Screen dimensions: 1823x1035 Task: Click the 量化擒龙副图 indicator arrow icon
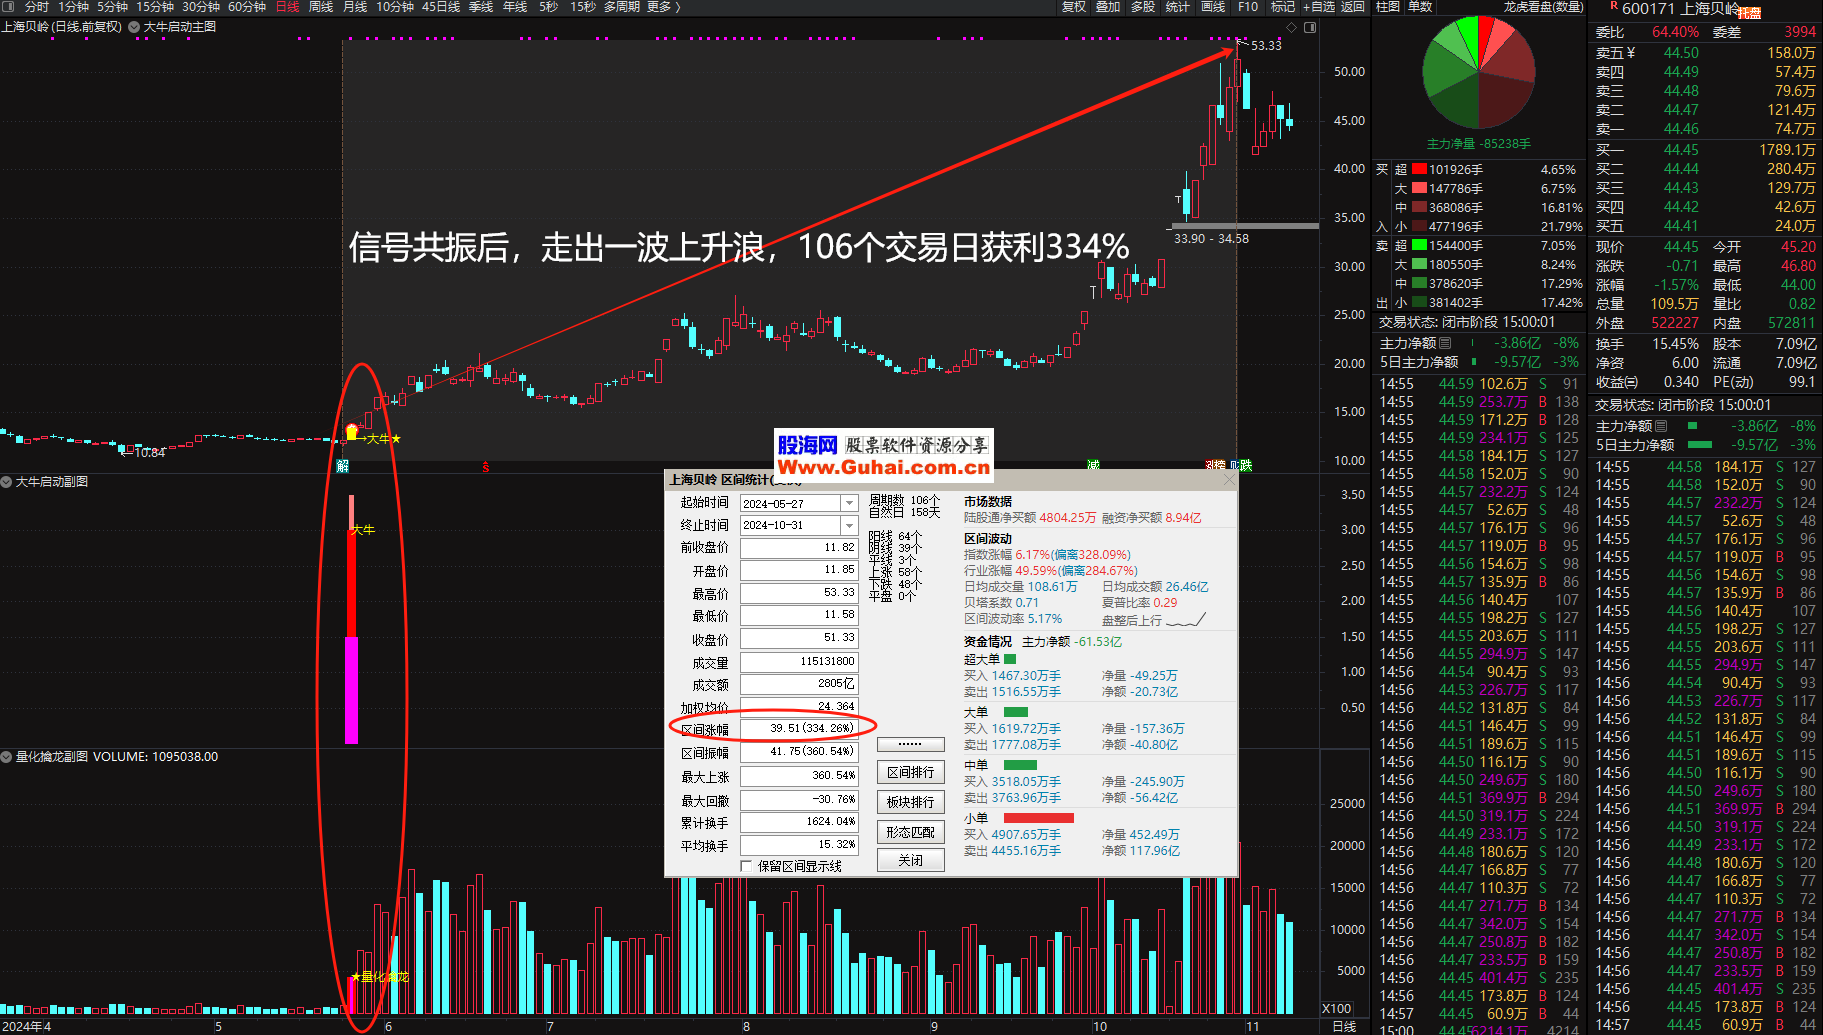[7, 757]
